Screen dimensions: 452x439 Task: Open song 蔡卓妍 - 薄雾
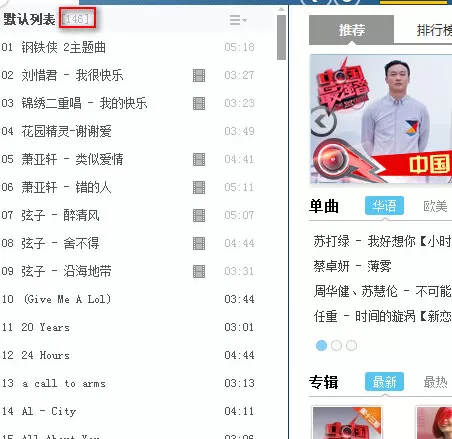(352, 266)
